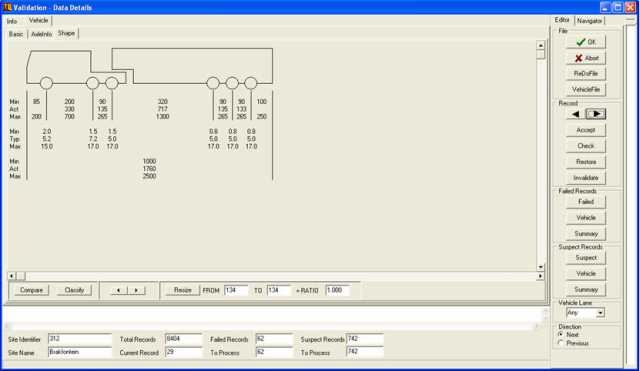Image resolution: width=640 pixels, height=371 pixels.
Task: Click the Failed records button
Action: point(586,202)
